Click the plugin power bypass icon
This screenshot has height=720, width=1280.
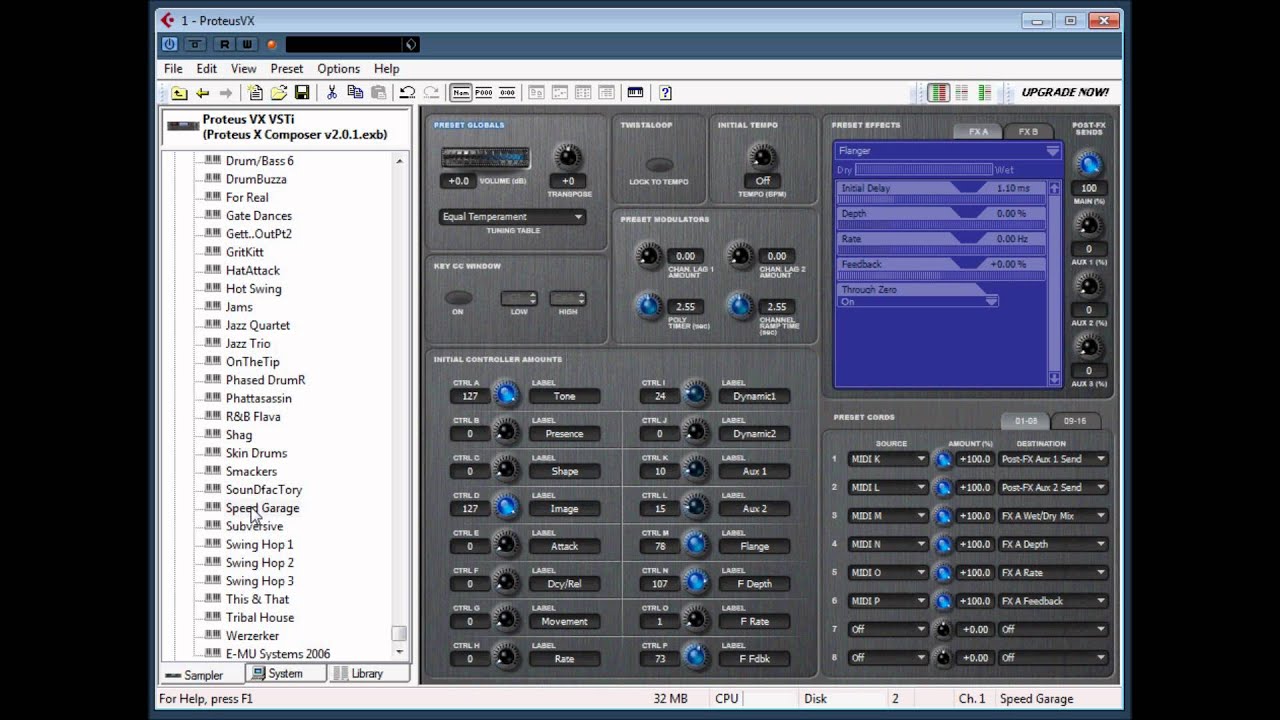(x=169, y=44)
